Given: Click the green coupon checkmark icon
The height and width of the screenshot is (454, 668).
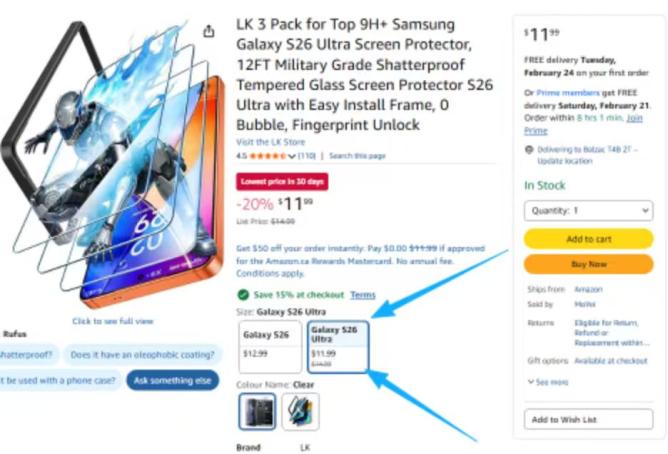Looking at the screenshot, I should point(243,295).
